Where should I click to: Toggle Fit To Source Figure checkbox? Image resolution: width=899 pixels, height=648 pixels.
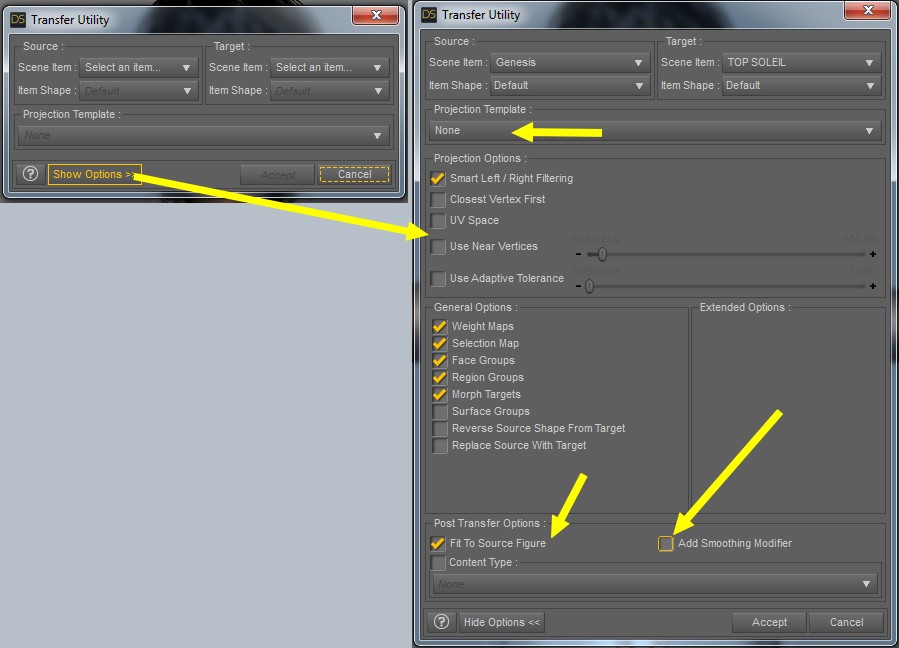click(x=438, y=543)
